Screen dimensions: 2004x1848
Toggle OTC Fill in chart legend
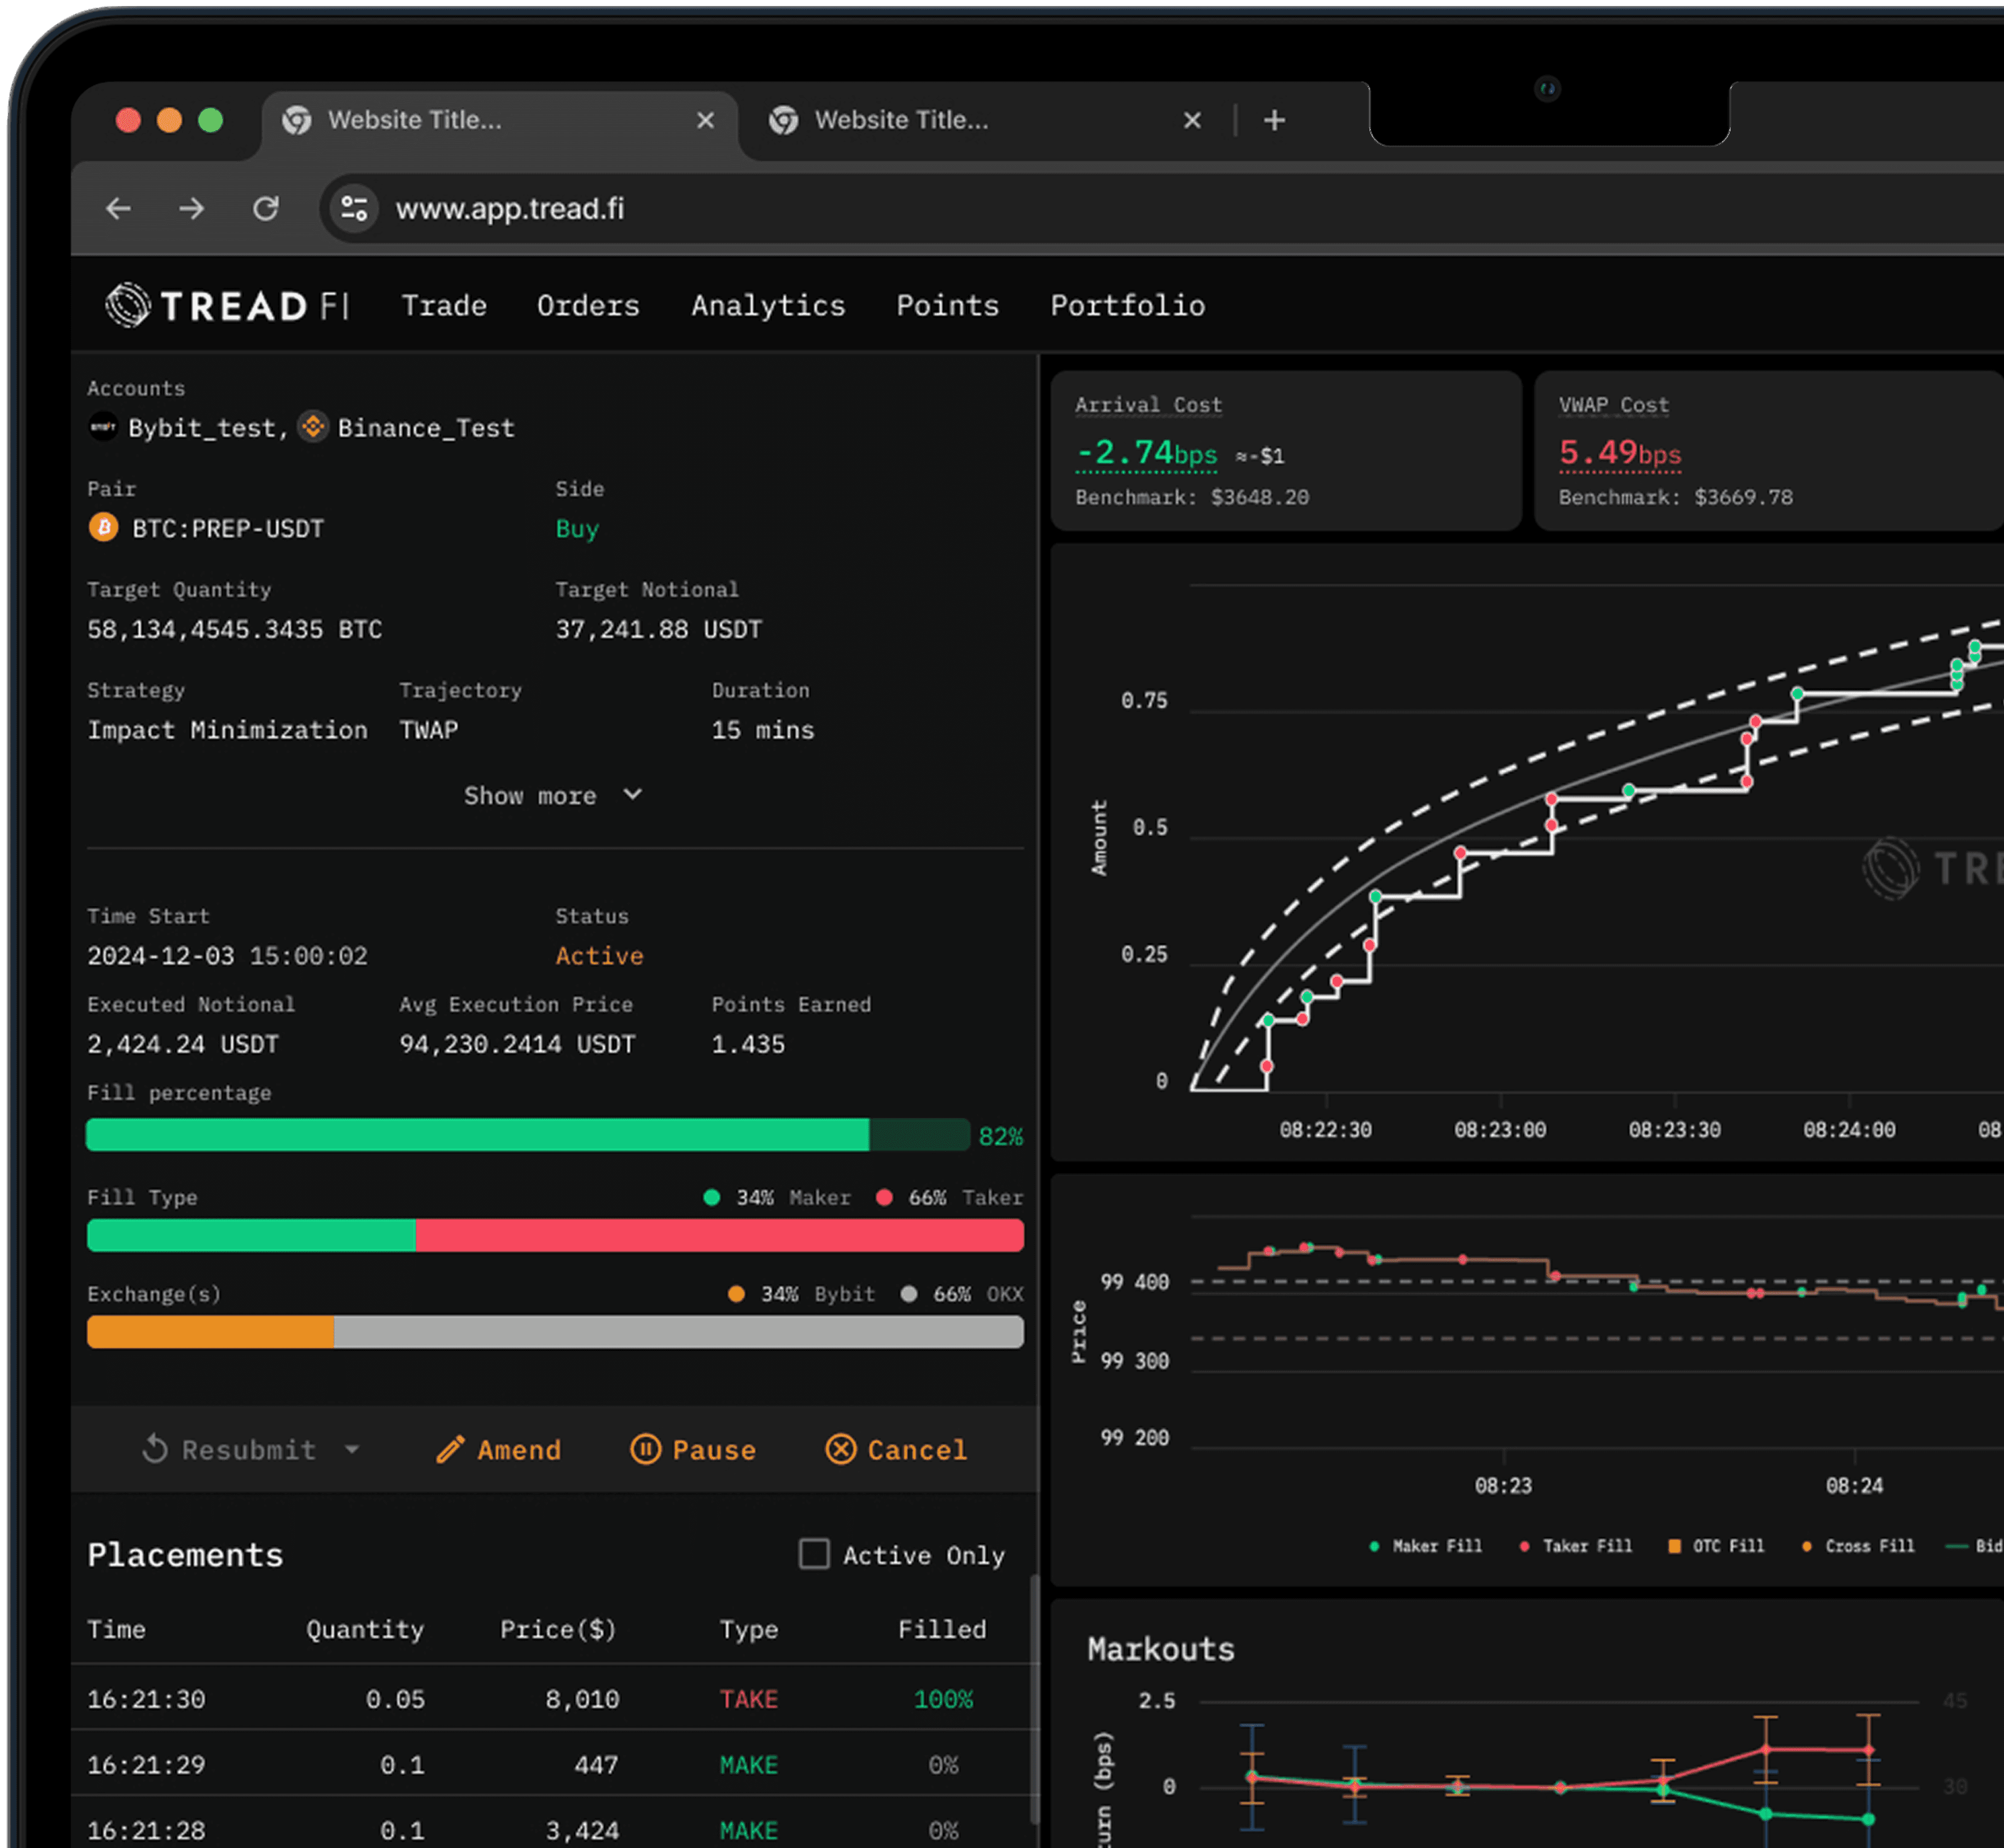(x=1716, y=1546)
